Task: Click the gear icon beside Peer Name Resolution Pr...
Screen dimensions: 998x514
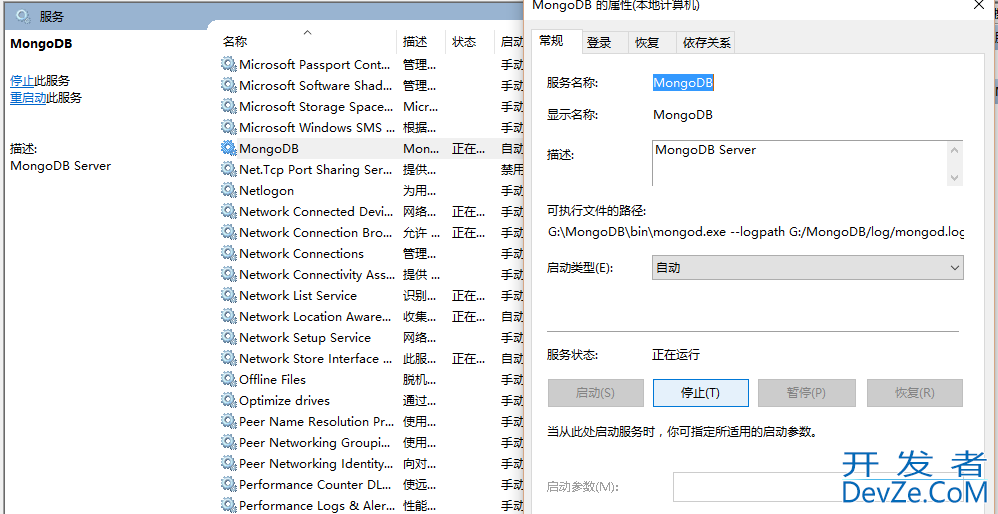Action: (228, 421)
